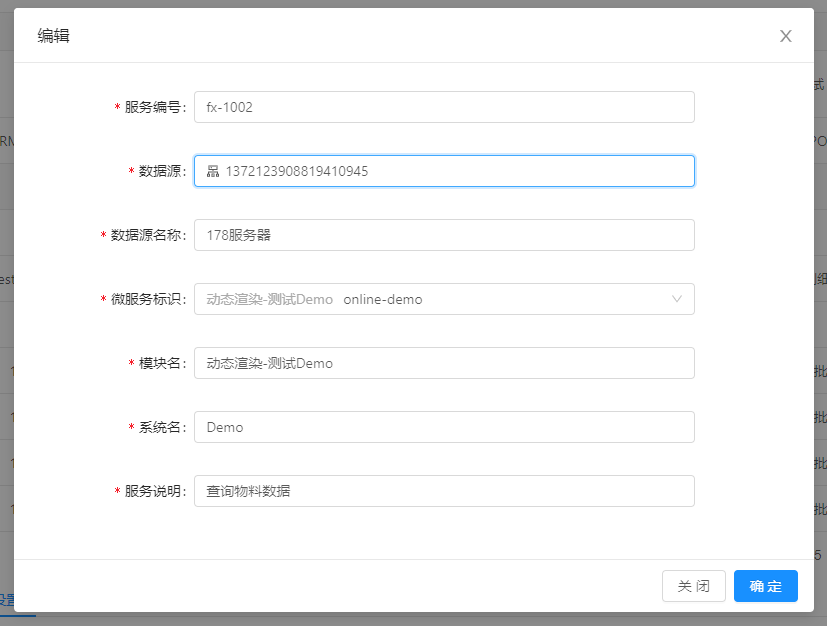Viewport: 827px width, 626px height.
Task: Click the 数据源 label
Action: [160, 171]
